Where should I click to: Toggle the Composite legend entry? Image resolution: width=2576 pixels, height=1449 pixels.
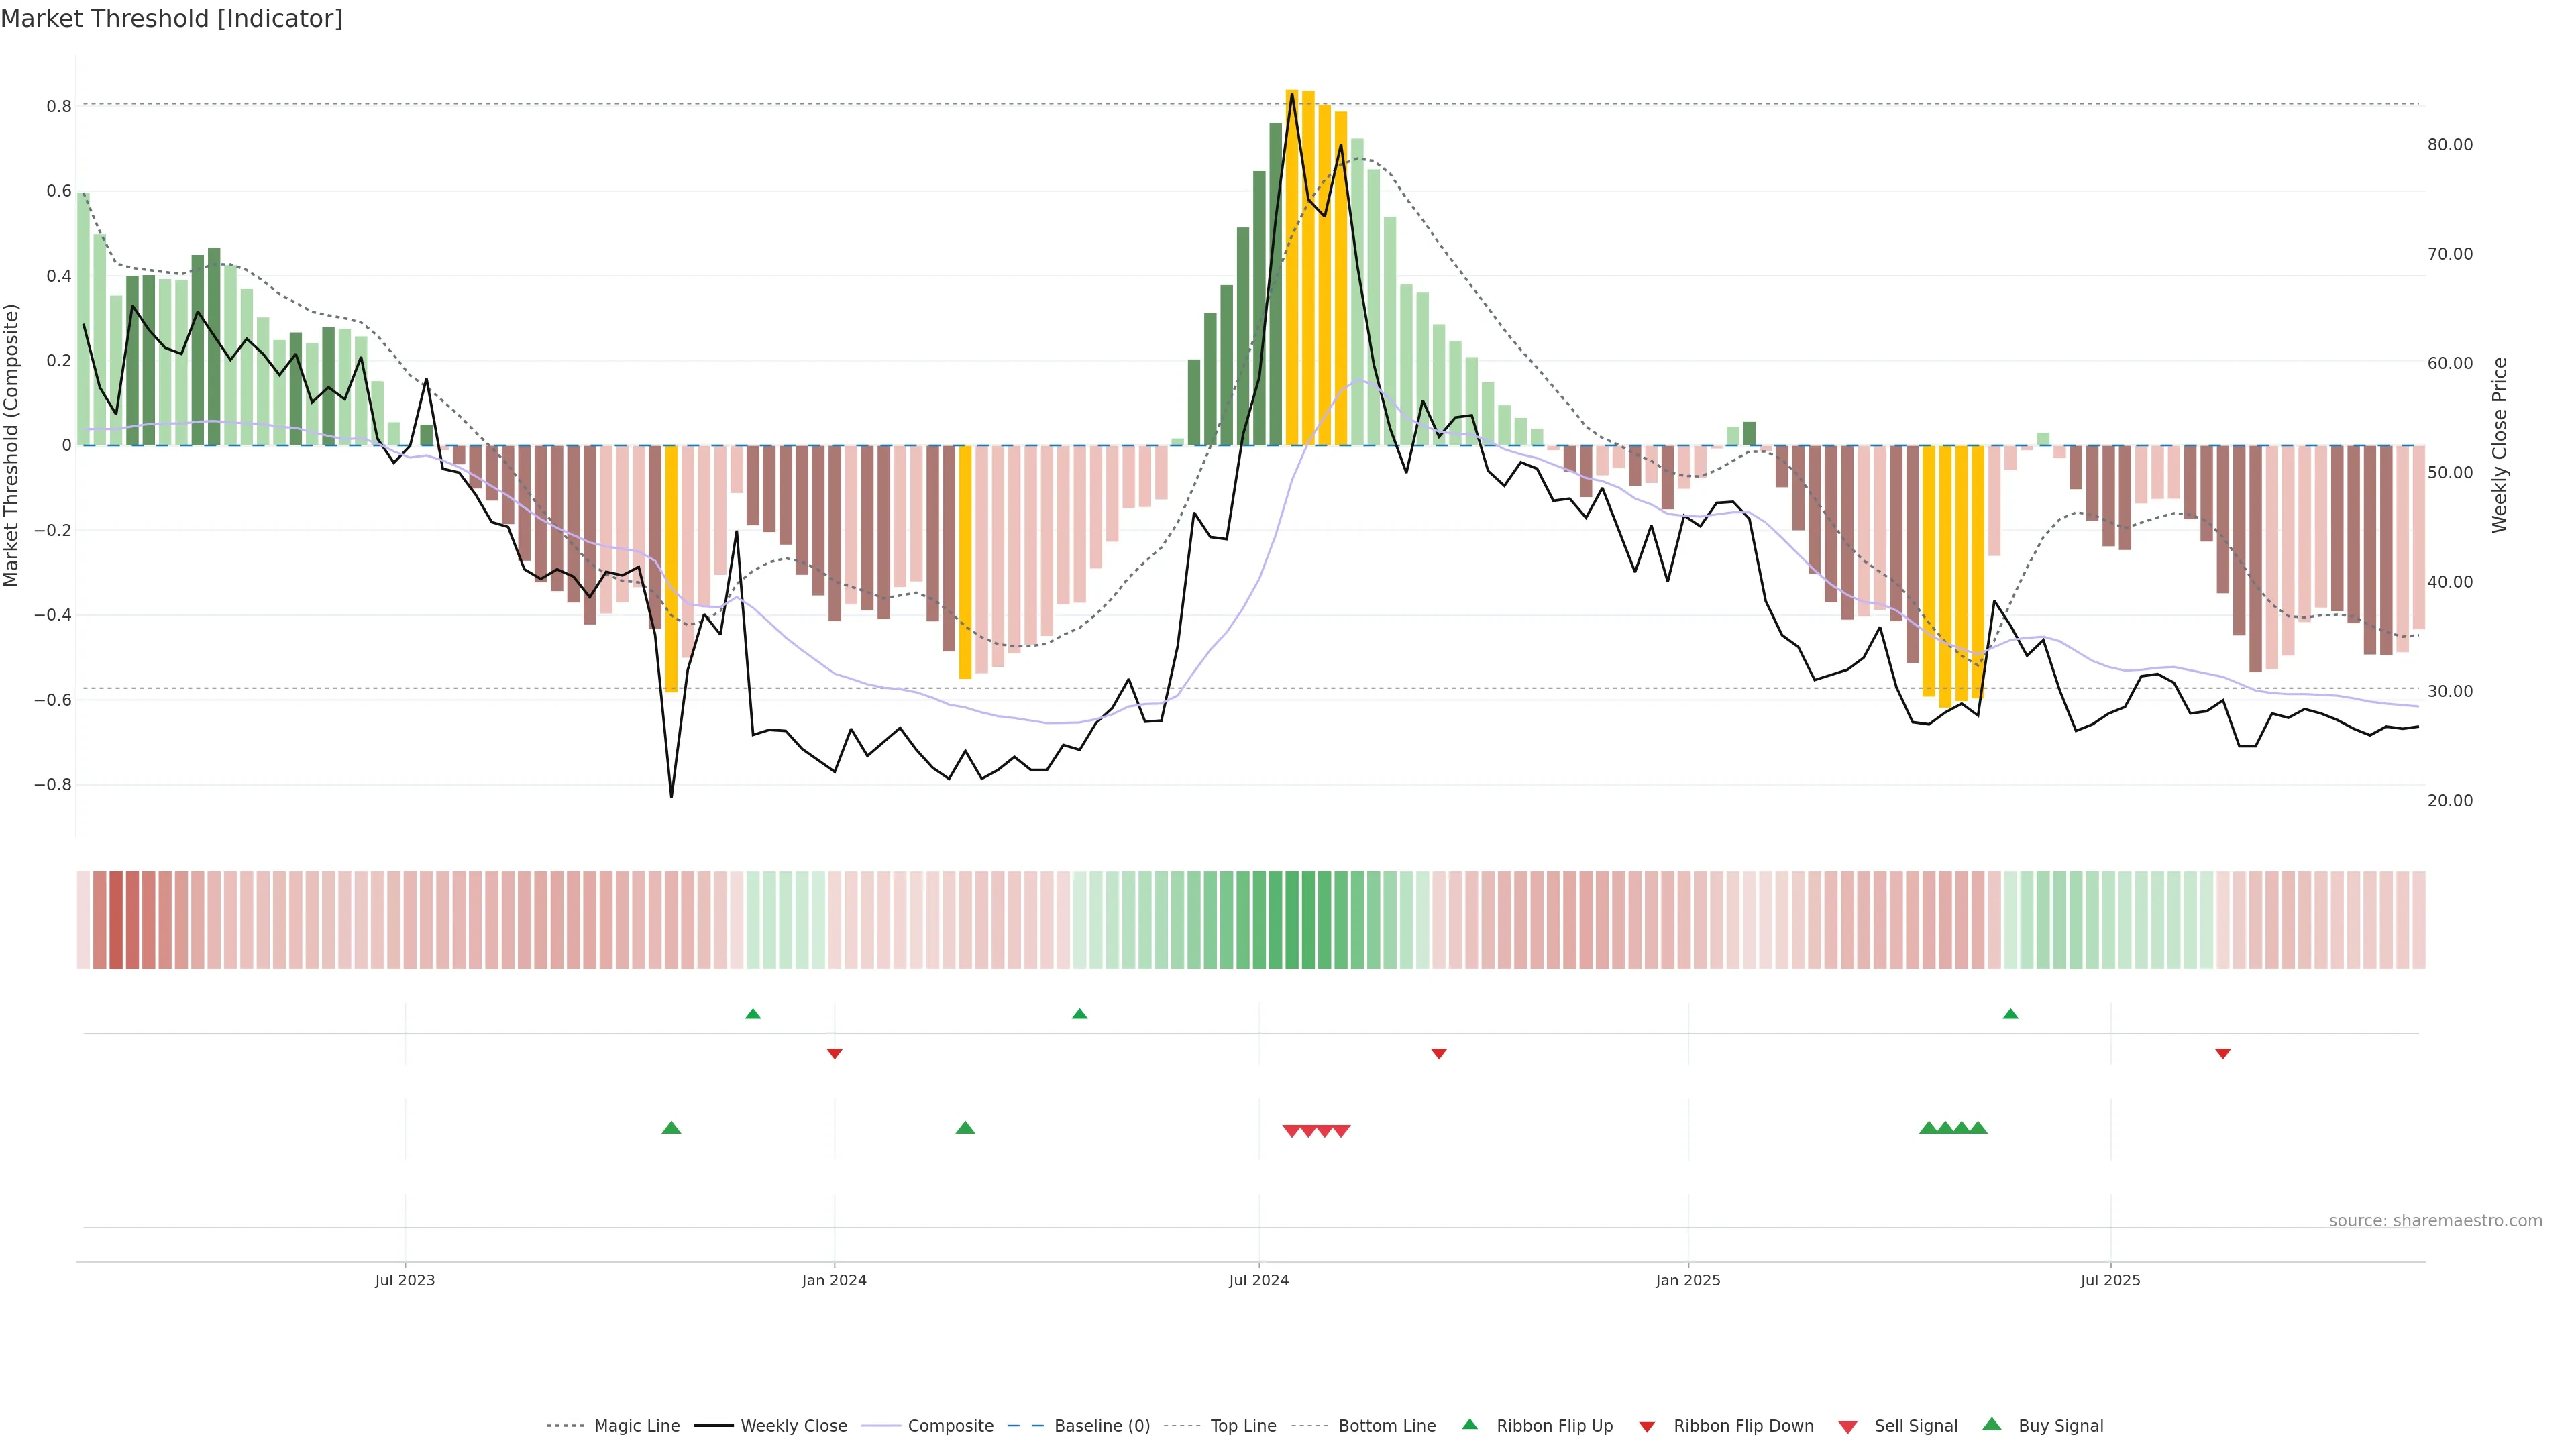coord(950,1426)
